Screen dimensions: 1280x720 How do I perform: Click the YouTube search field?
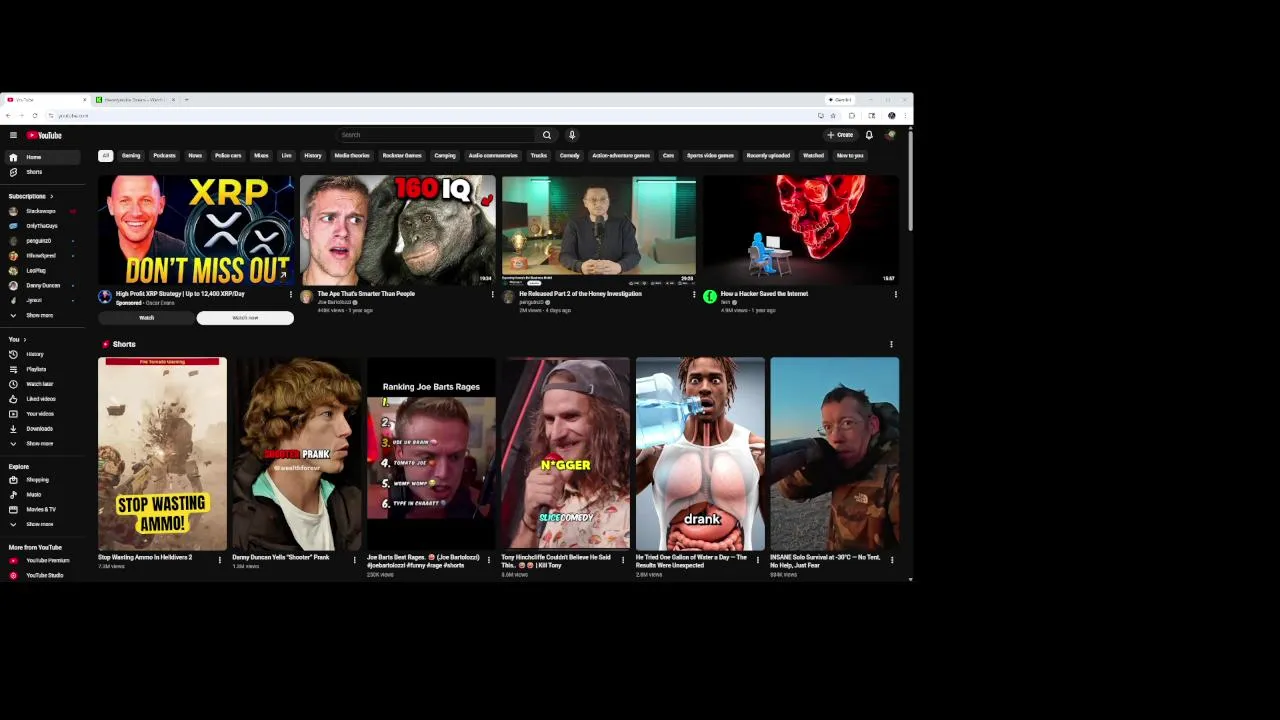(x=437, y=135)
